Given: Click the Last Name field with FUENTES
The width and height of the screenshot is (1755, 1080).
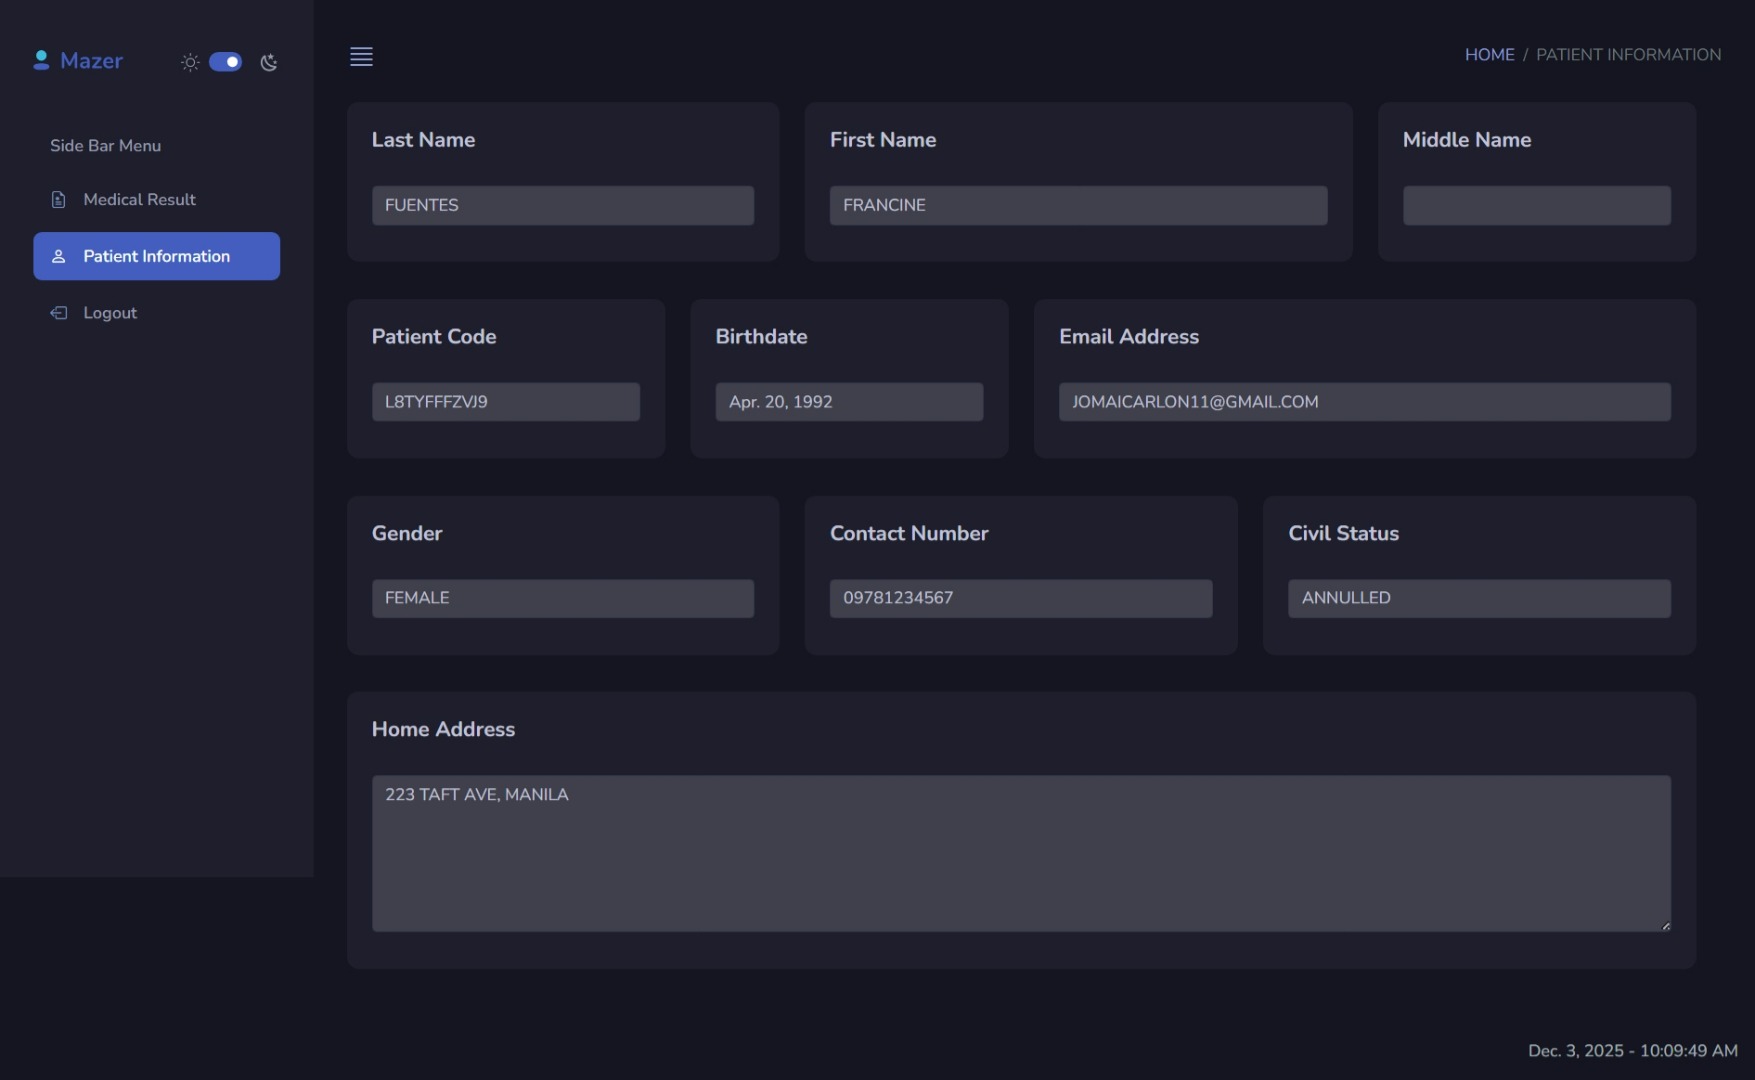Looking at the screenshot, I should tap(562, 205).
